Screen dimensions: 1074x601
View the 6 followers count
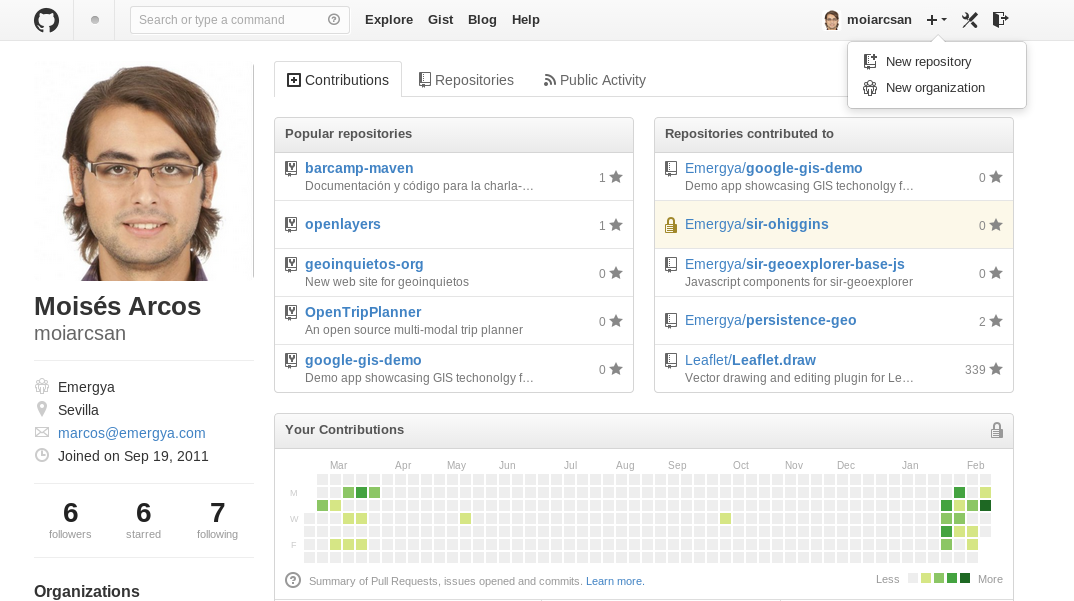[x=70, y=520]
